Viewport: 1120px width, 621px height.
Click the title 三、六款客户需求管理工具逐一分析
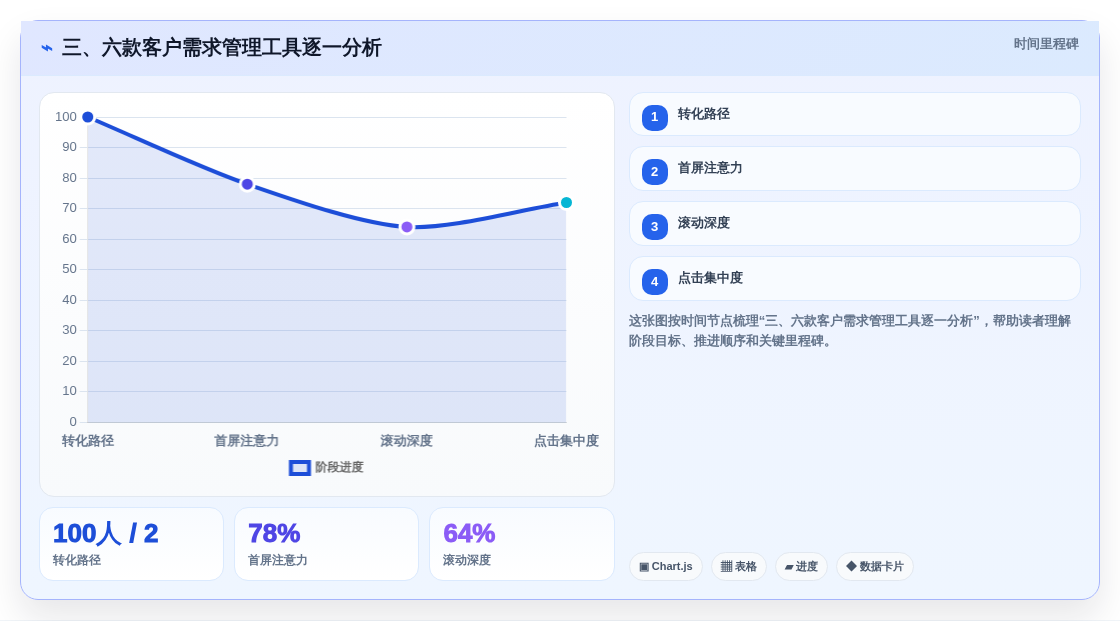(x=221, y=48)
